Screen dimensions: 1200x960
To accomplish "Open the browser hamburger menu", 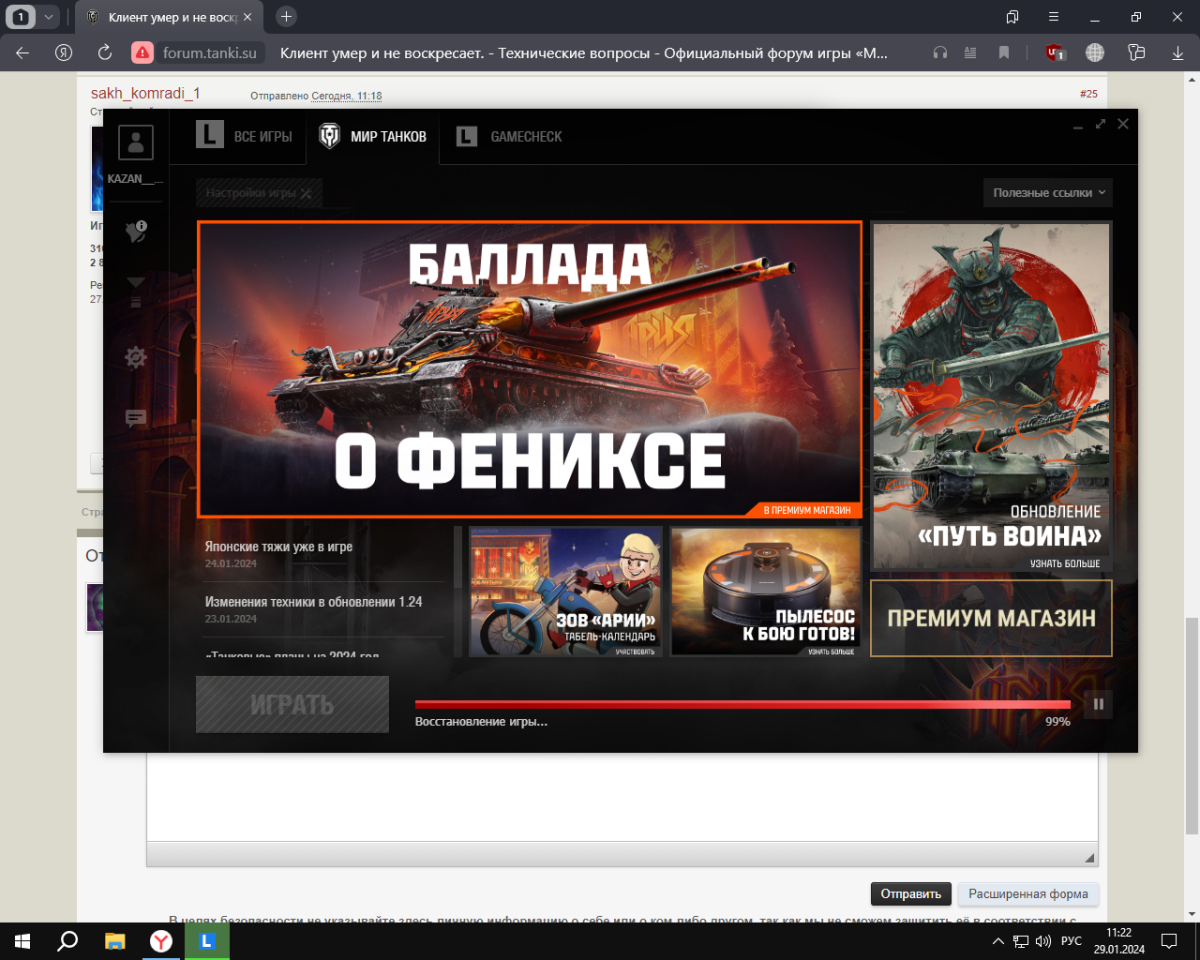I will click(x=1053, y=17).
